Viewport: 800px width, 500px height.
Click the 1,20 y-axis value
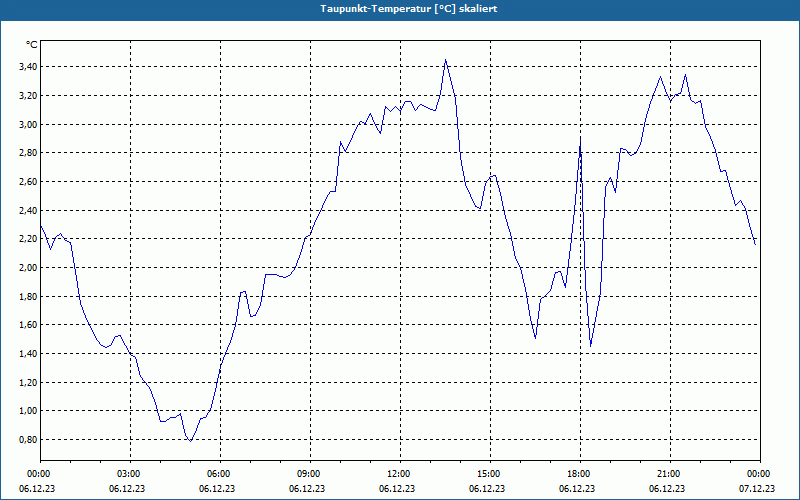(x=28, y=382)
